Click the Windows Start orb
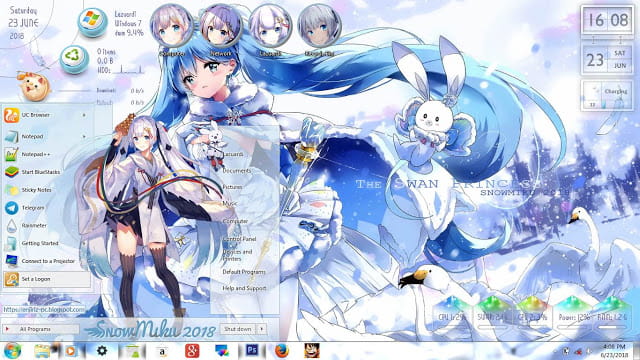 click(13, 351)
